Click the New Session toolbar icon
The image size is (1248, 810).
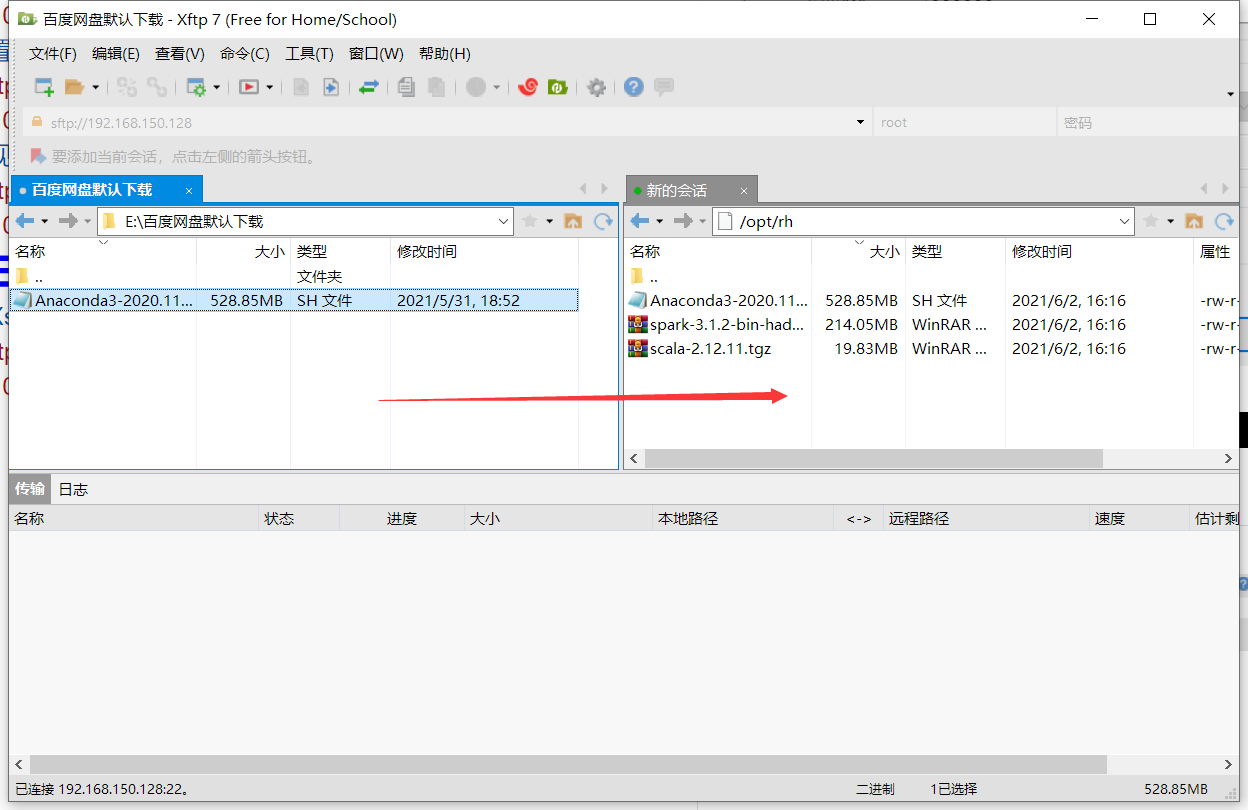[x=44, y=87]
